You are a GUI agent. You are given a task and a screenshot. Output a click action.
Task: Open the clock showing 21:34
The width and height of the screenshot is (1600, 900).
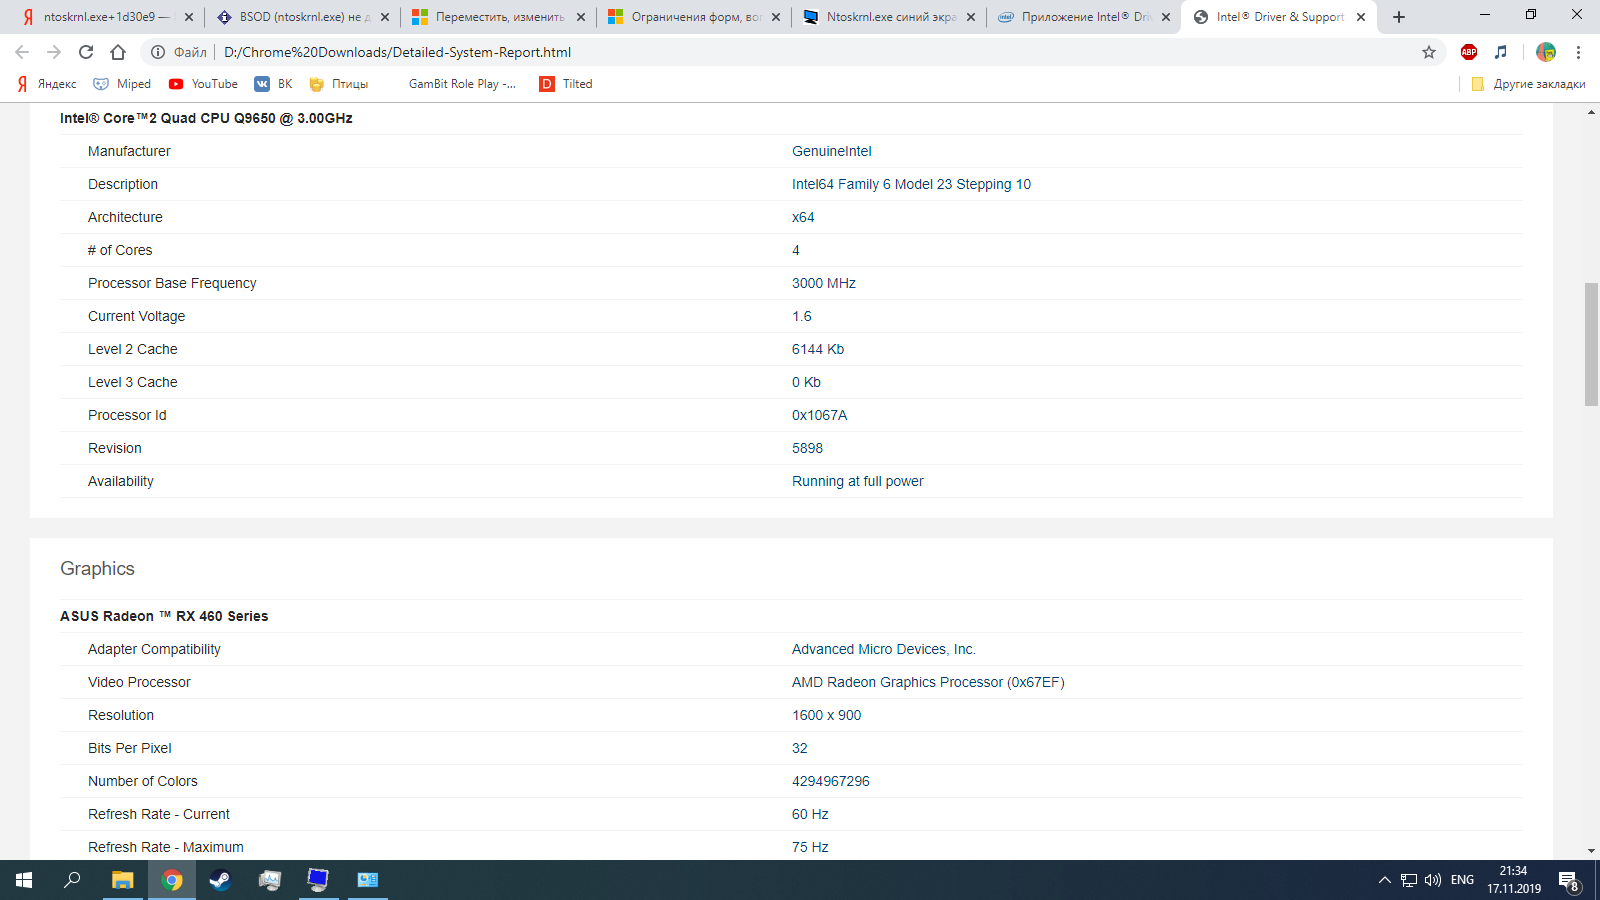click(x=1513, y=880)
